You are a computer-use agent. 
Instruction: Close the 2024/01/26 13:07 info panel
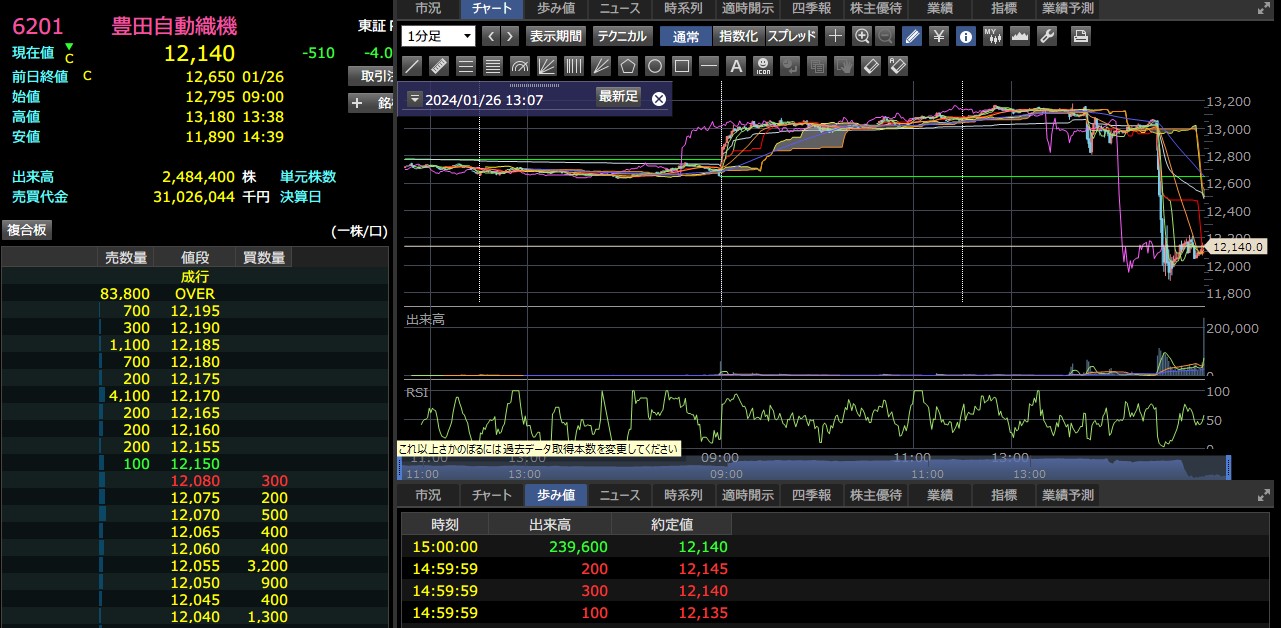pos(658,98)
